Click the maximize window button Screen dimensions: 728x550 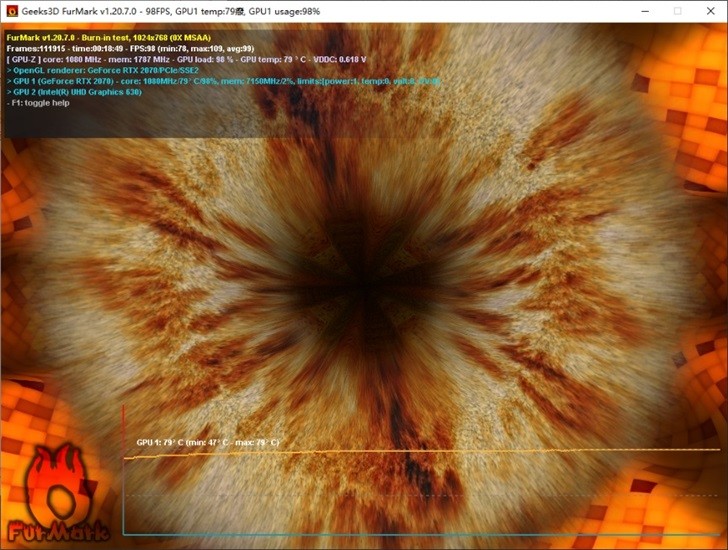pos(677,11)
